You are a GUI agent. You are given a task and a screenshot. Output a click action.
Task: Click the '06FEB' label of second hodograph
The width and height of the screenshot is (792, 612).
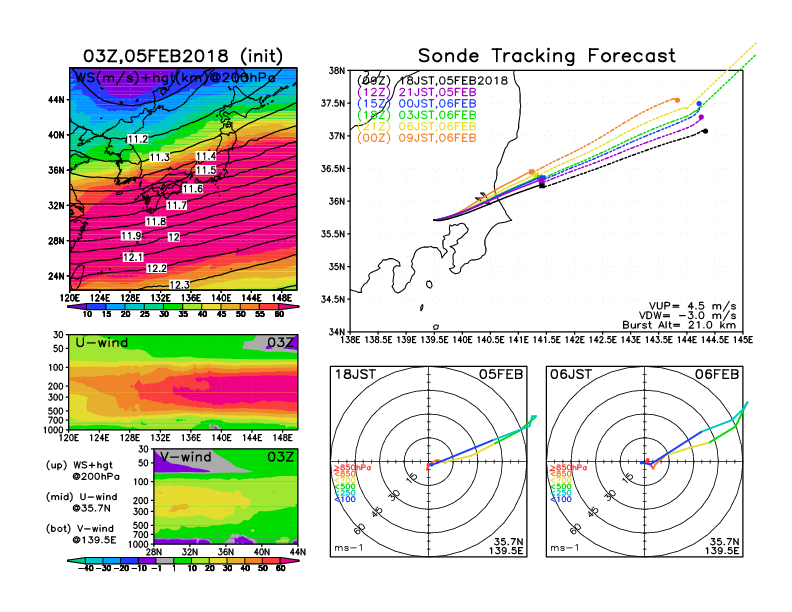[x=717, y=374]
